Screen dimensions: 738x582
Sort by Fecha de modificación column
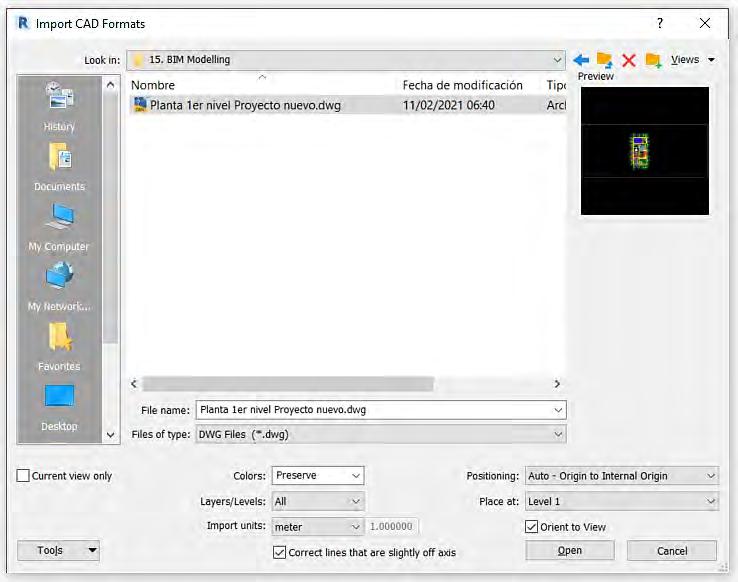click(462, 85)
